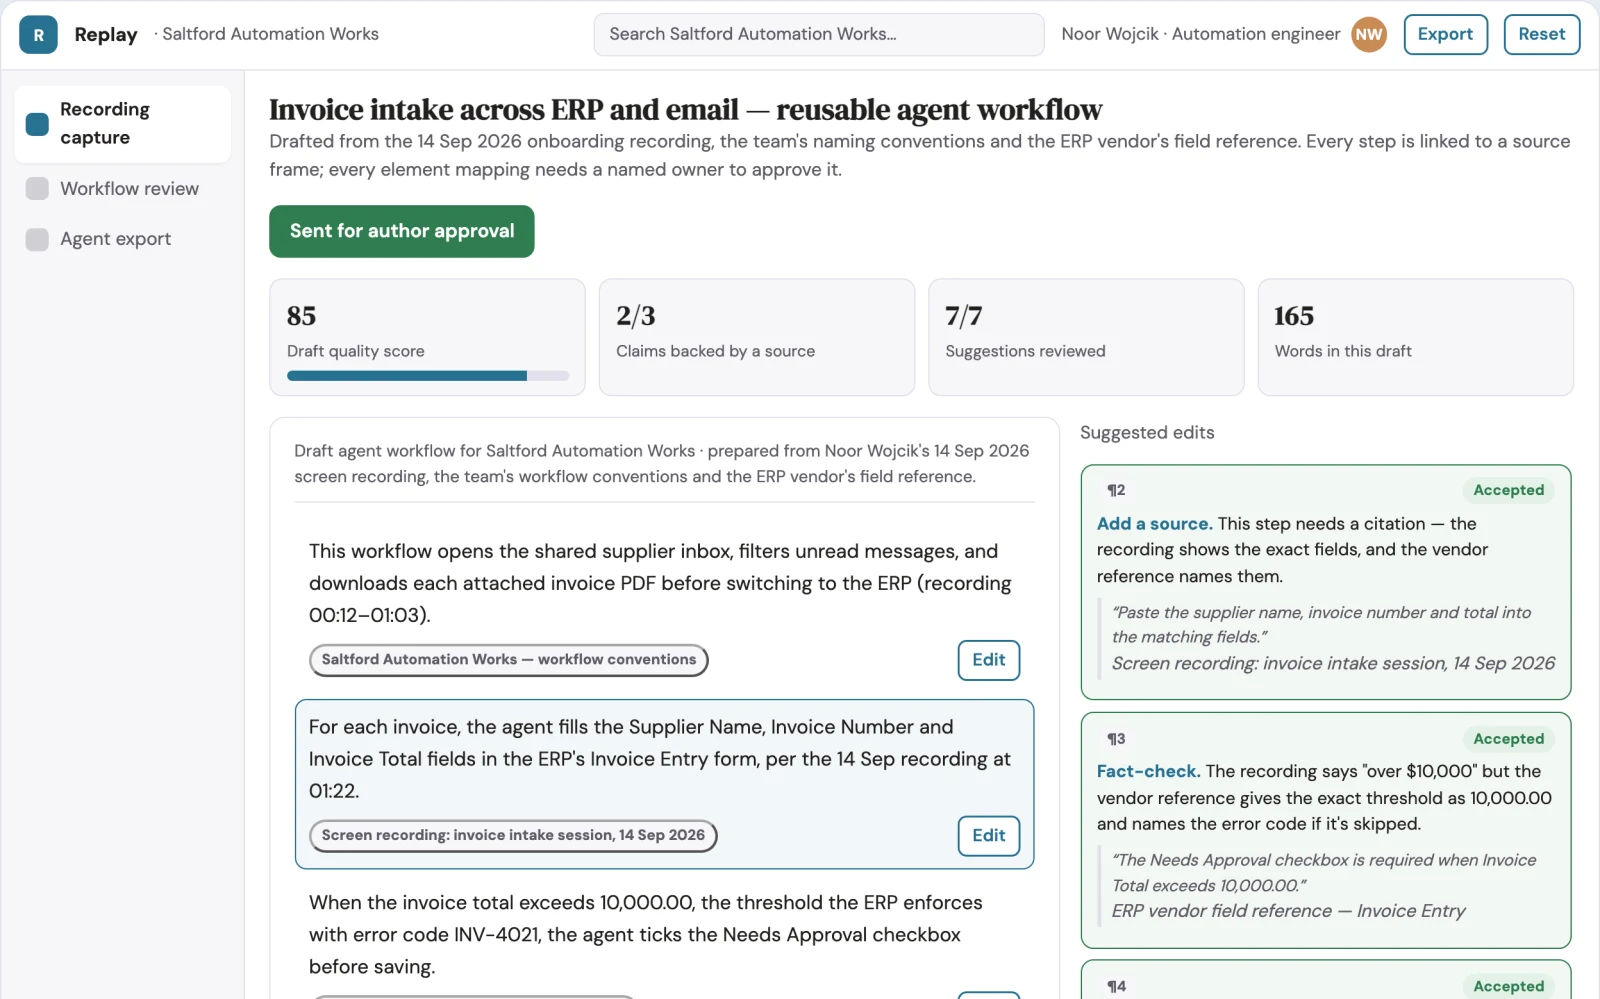
Task: Open the NW user avatar
Action: click(1369, 35)
